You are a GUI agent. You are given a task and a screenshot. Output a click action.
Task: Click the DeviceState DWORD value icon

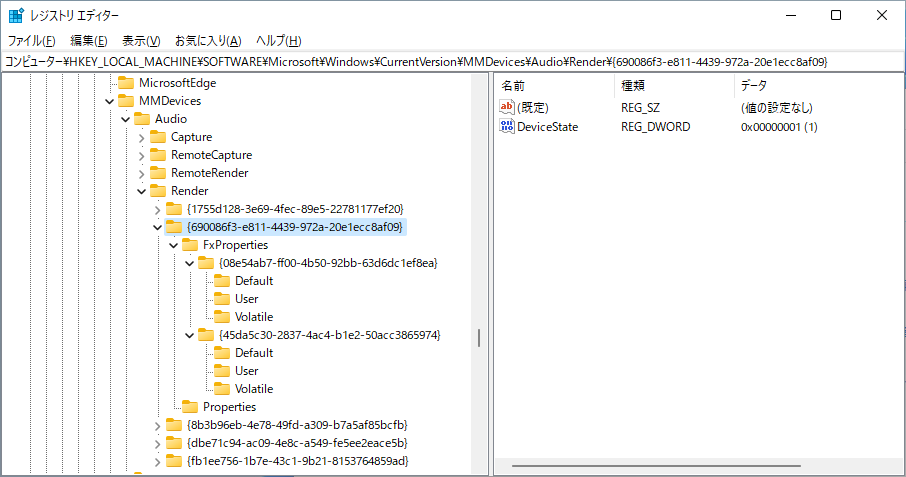tap(507, 127)
